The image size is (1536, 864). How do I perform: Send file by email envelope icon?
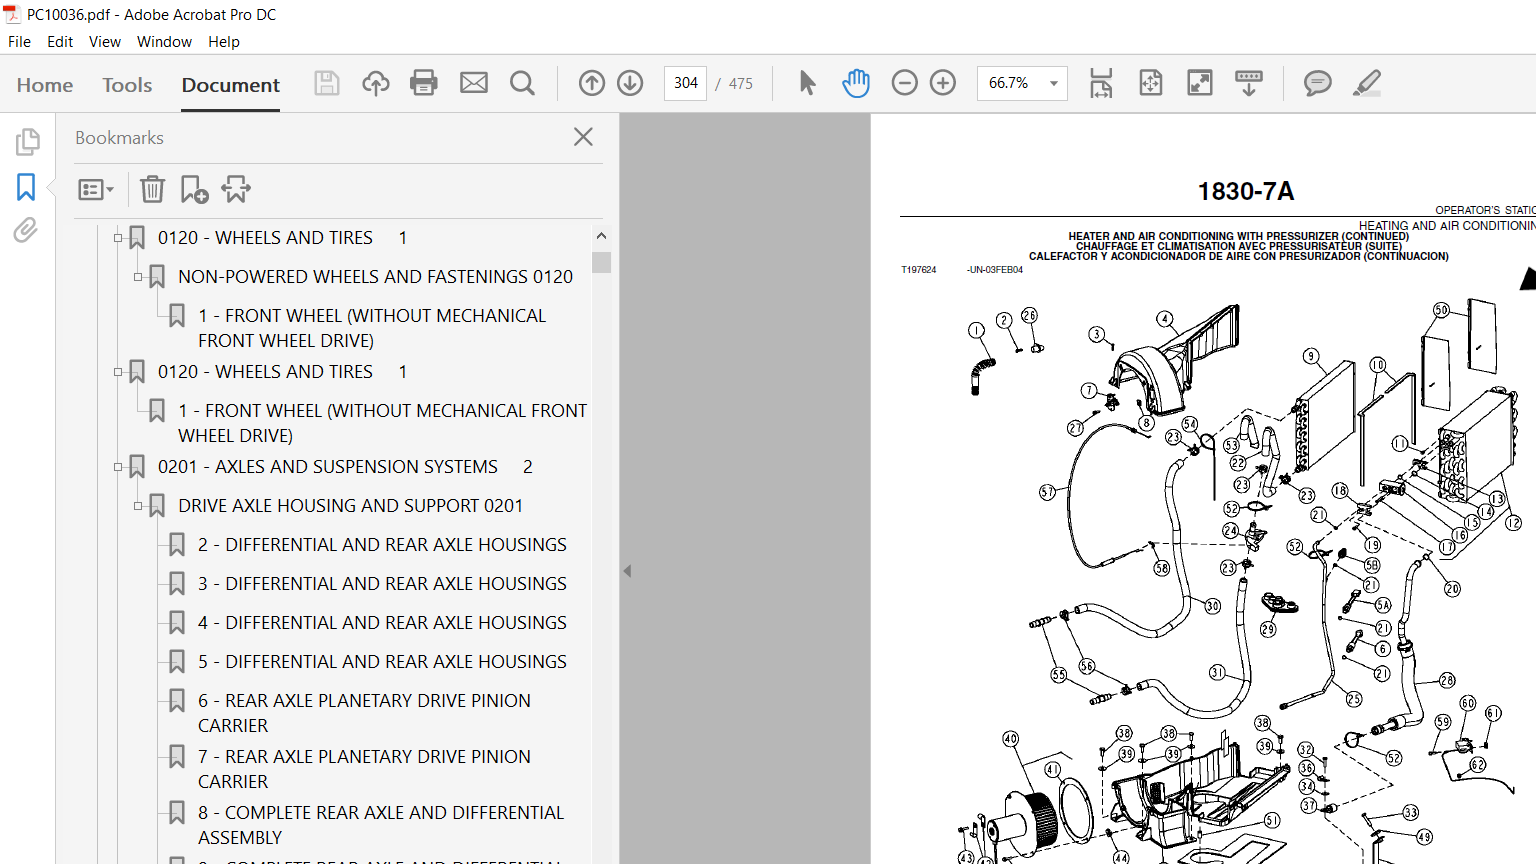[x=474, y=83]
